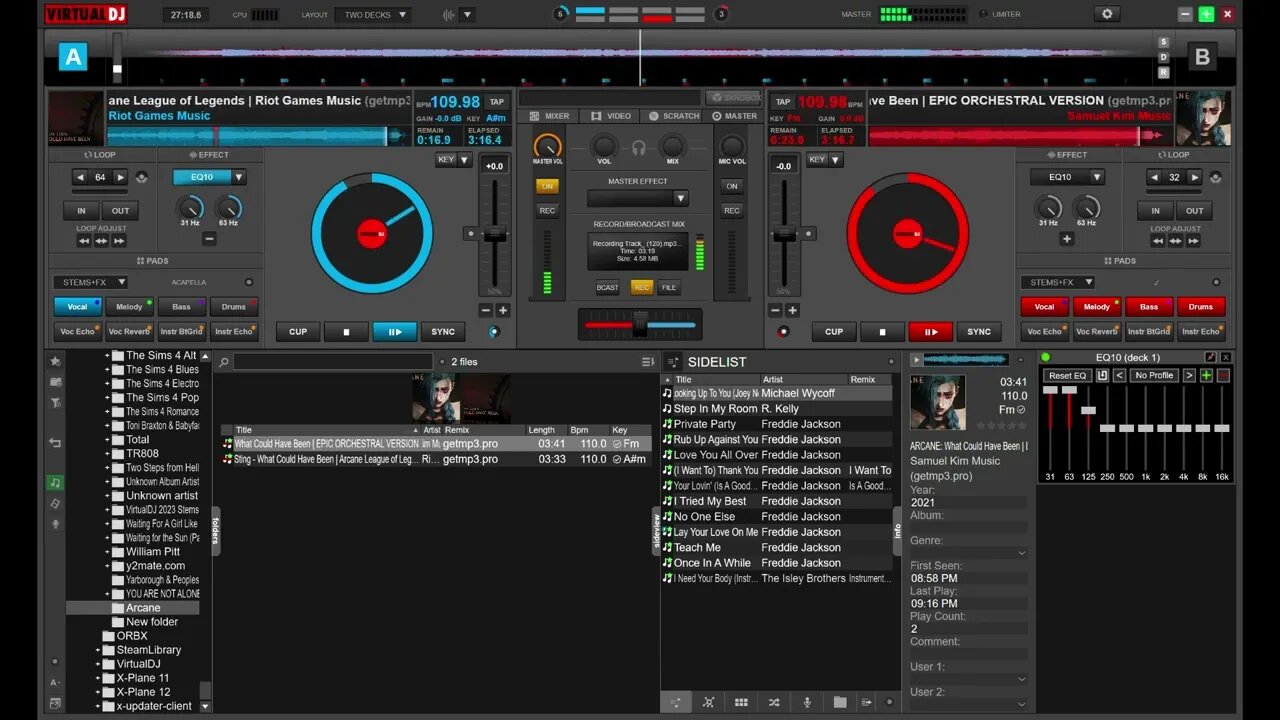This screenshot has width=1280, height=720.
Task: Click the automix icon in sideview toolbar
Action: coord(708,702)
